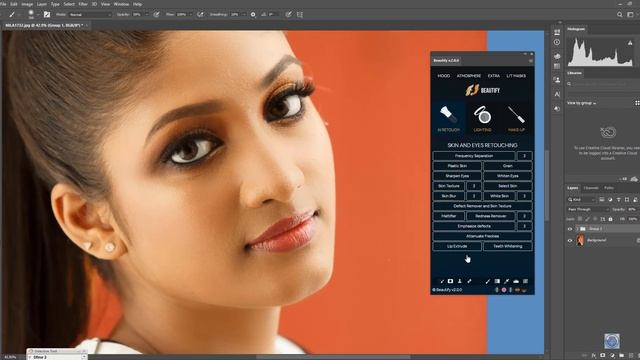Click the Frequency Separation value field

click(x=525, y=156)
